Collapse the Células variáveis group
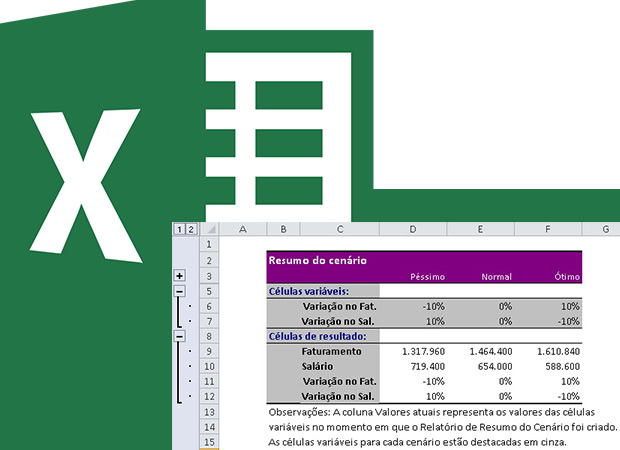Screen dimensions: 620x450 pyautogui.click(x=180, y=291)
